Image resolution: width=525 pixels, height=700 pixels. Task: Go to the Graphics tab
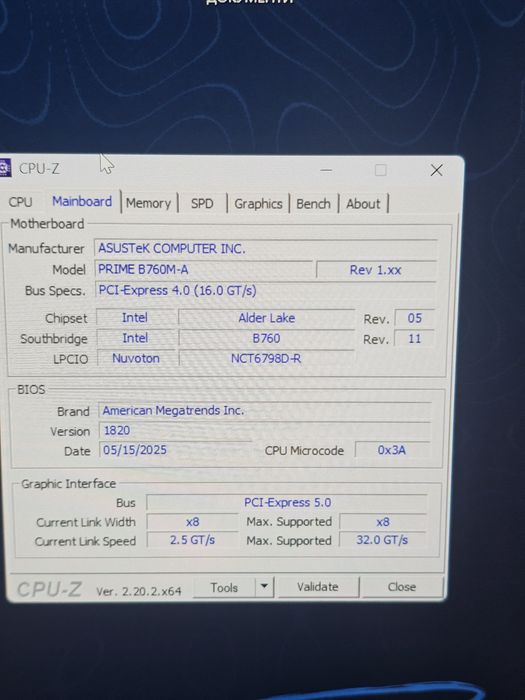click(258, 204)
